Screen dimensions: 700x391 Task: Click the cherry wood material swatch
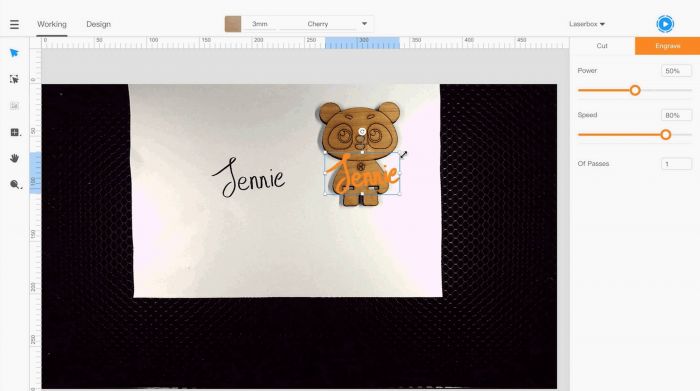(x=233, y=24)
